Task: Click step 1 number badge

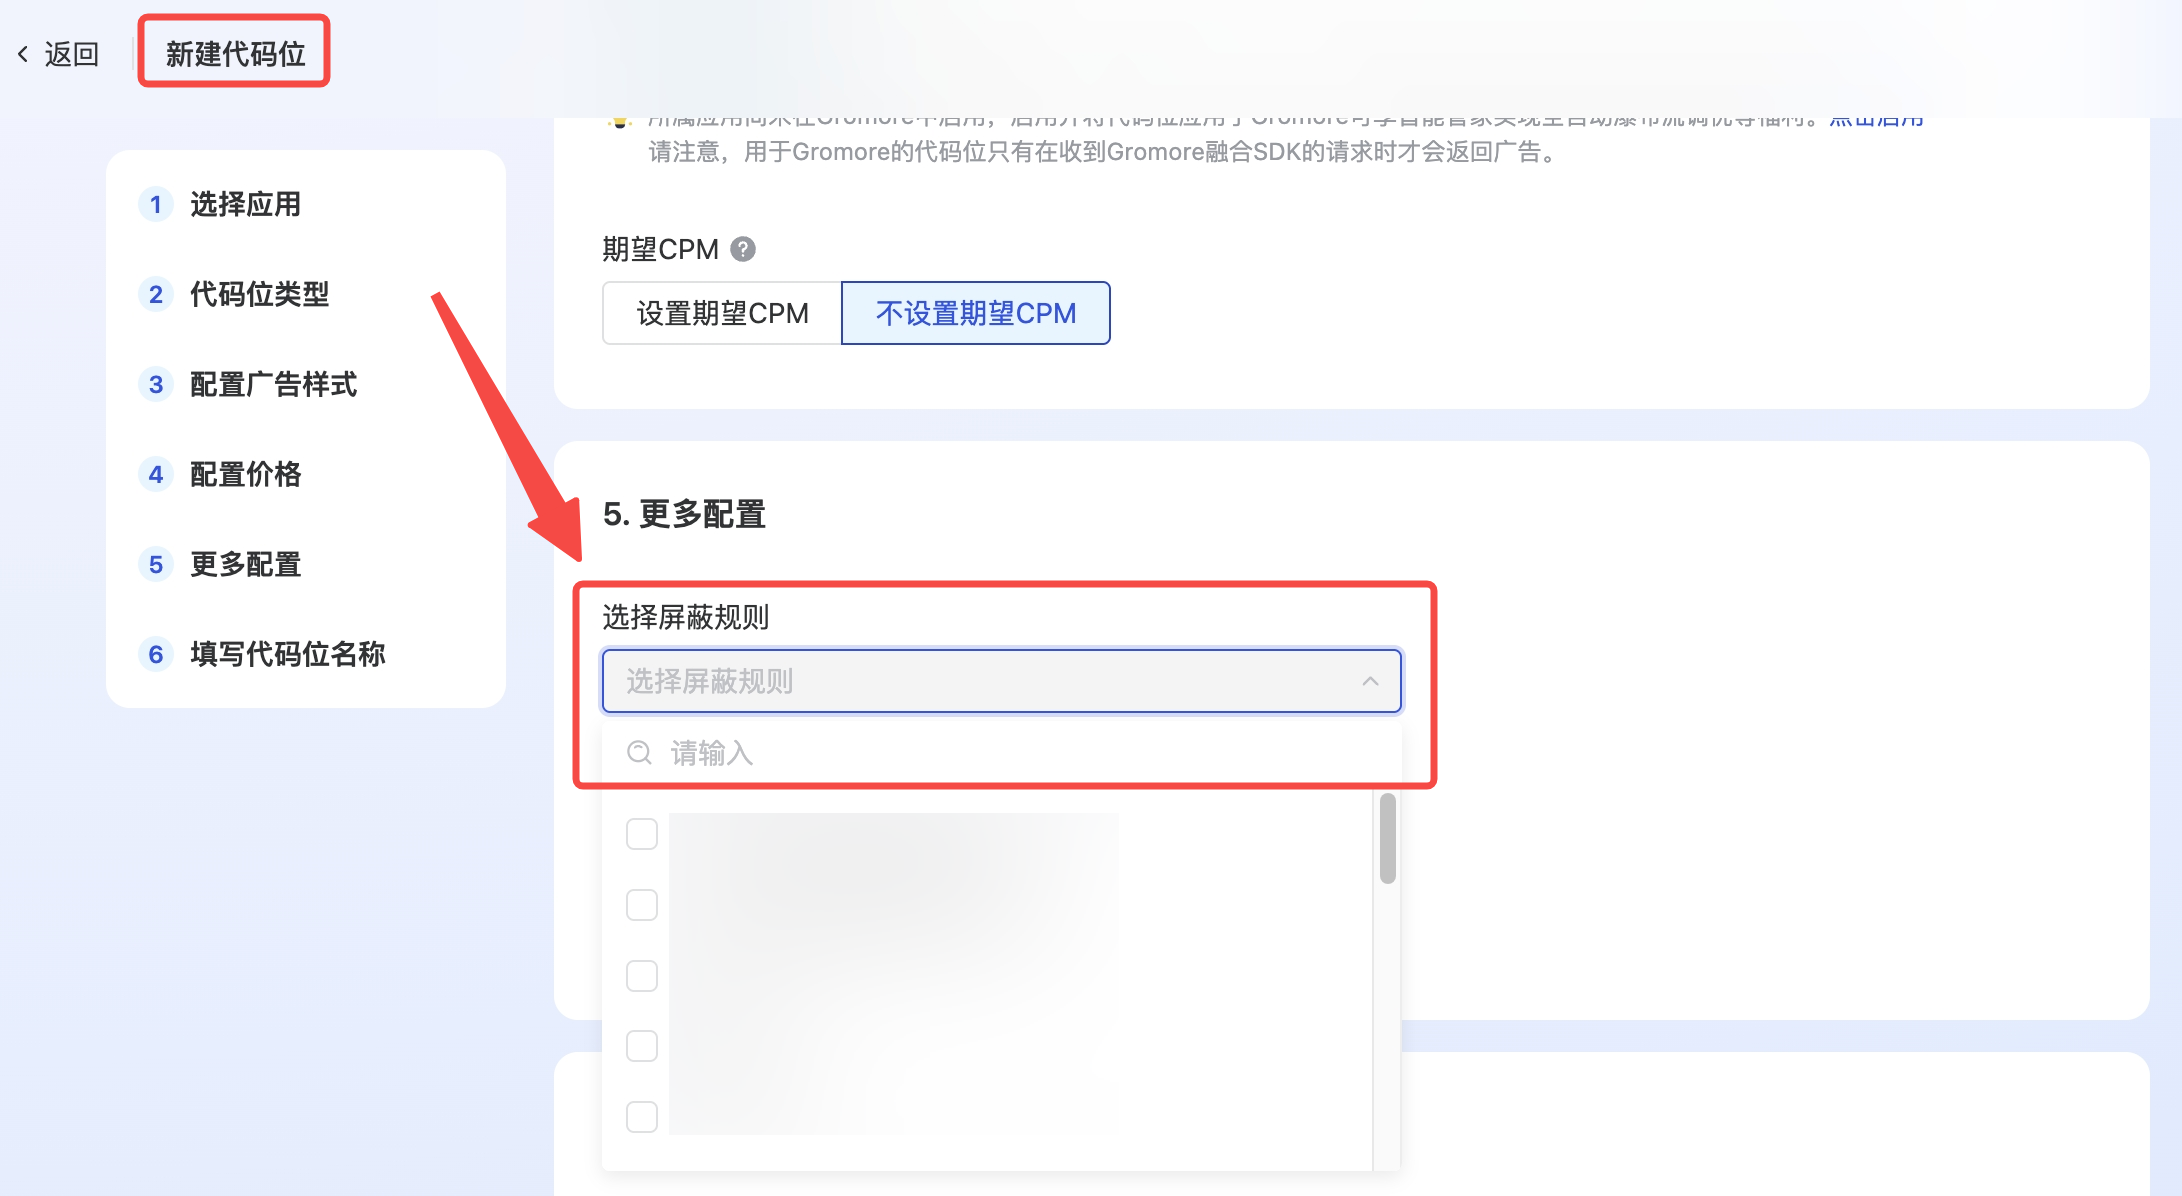Action: (x=156, y=204)
